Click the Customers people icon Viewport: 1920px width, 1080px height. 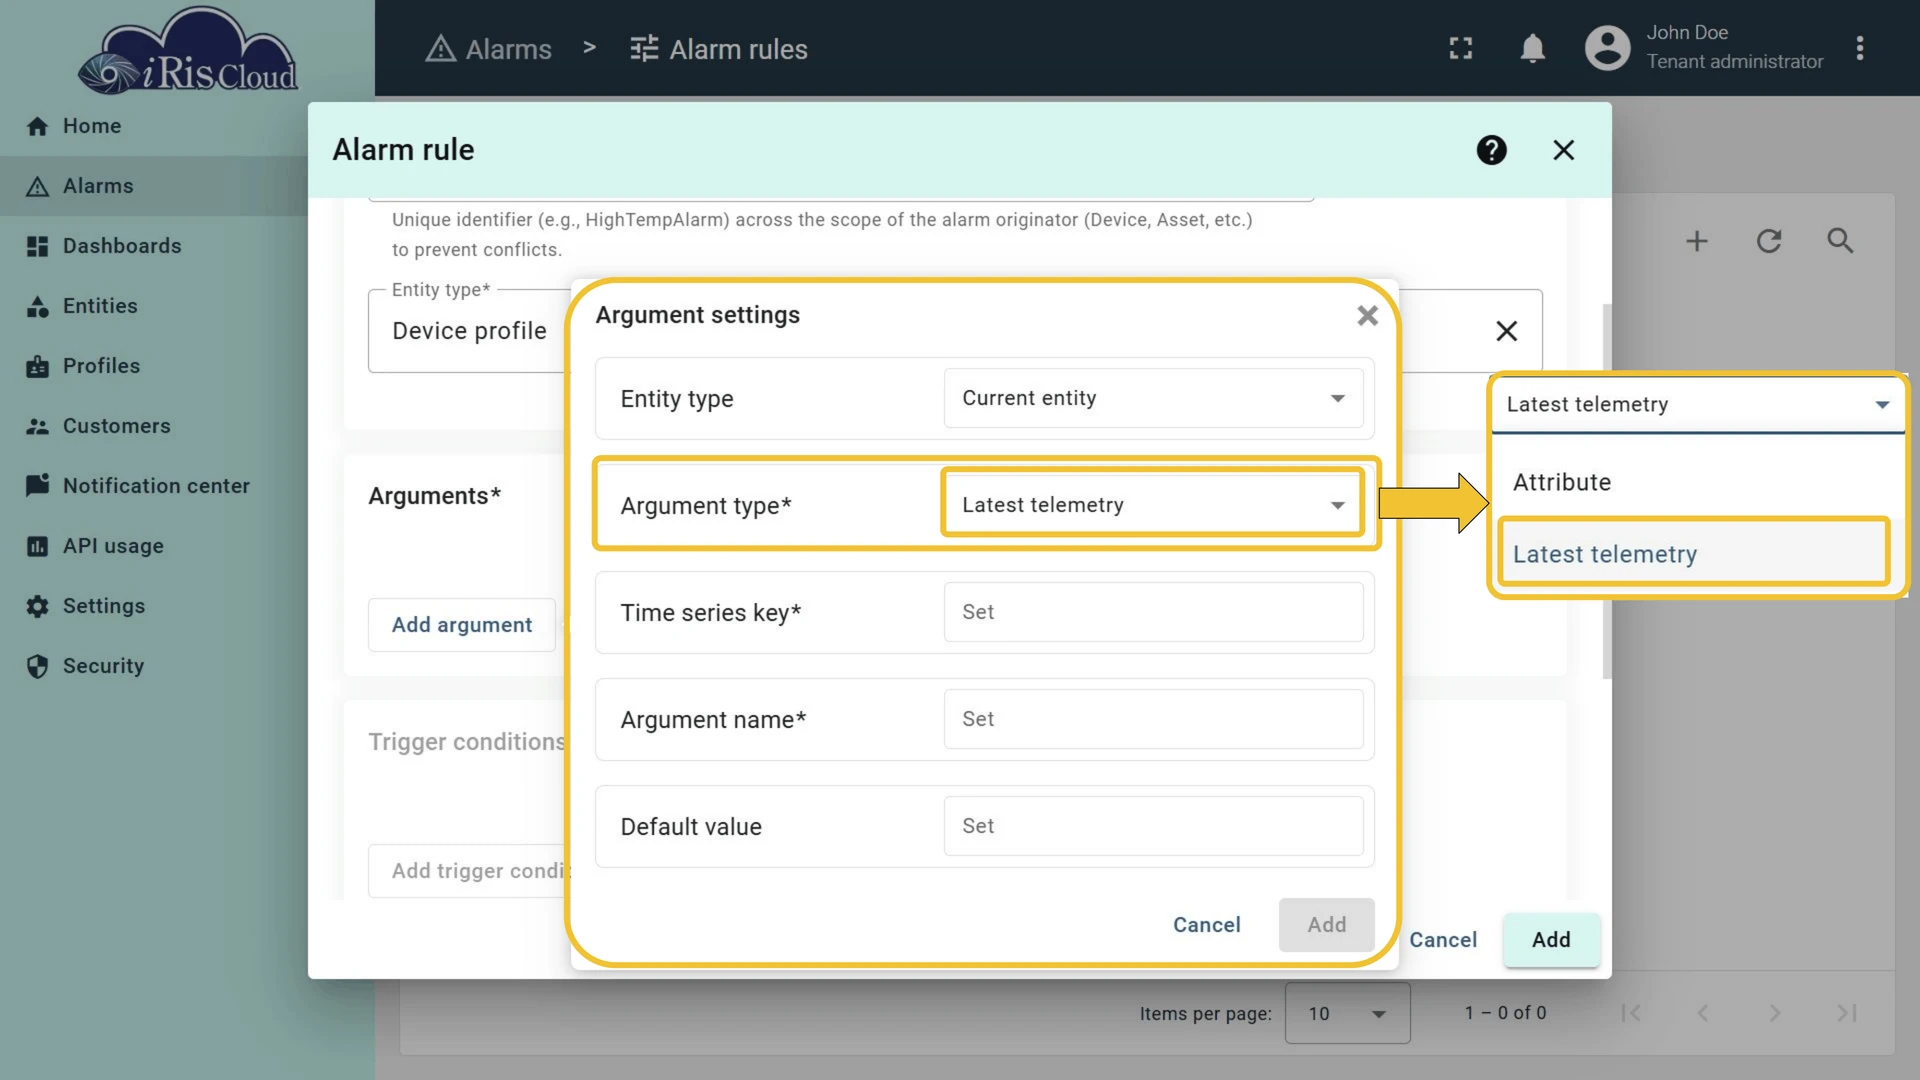point(37,427)
